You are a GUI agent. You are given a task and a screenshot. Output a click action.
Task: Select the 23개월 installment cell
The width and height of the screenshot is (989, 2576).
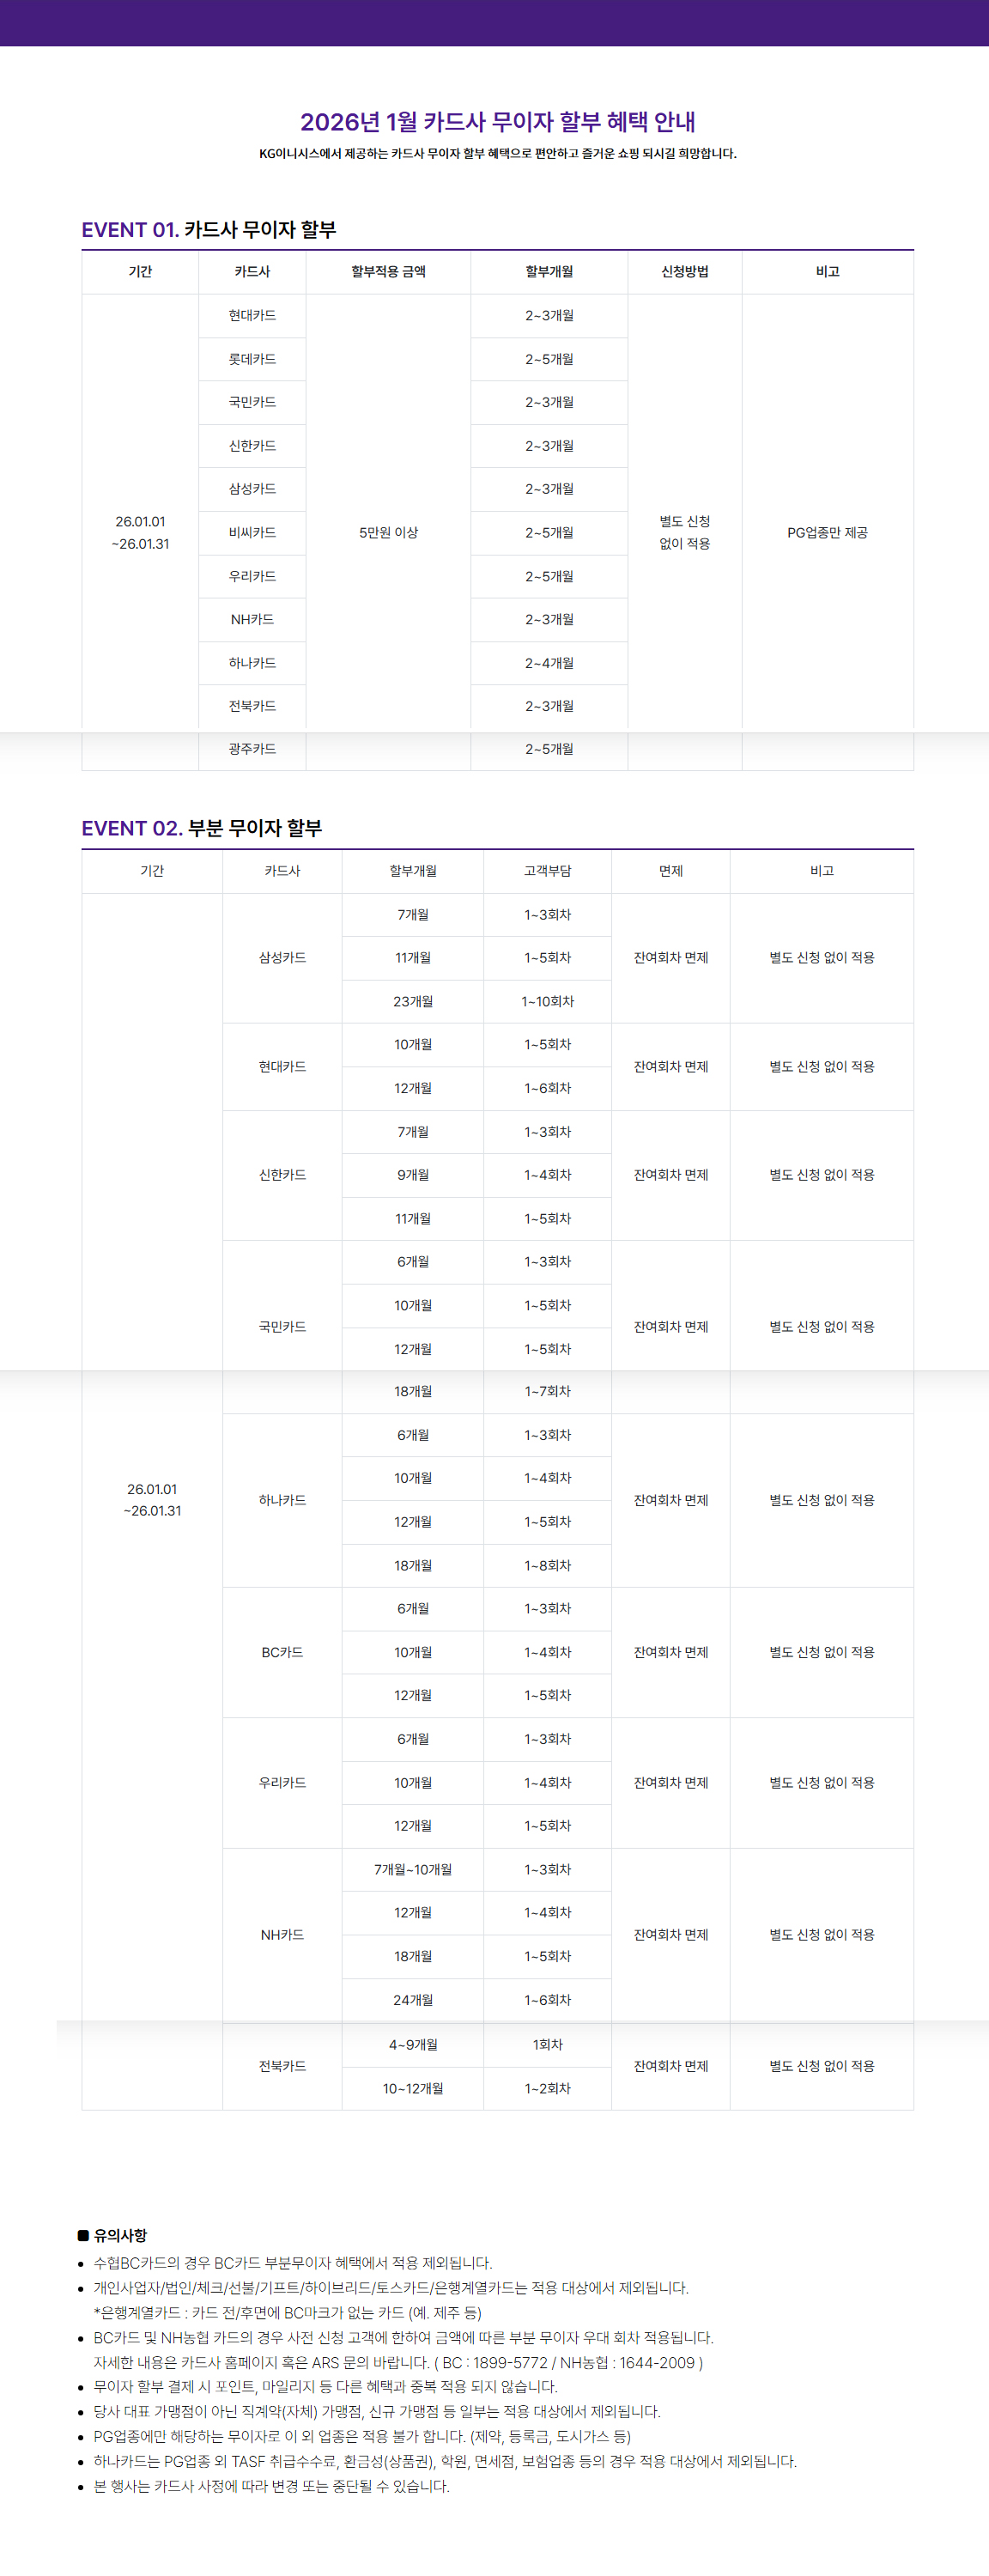pyautogui.click(x=413, y=1001)
